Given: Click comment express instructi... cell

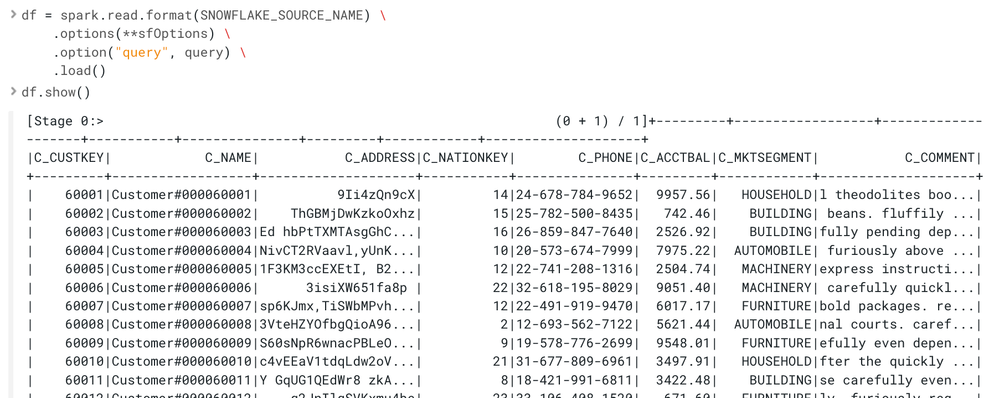Looking at the screenshot, I should (x=897, y=269).
